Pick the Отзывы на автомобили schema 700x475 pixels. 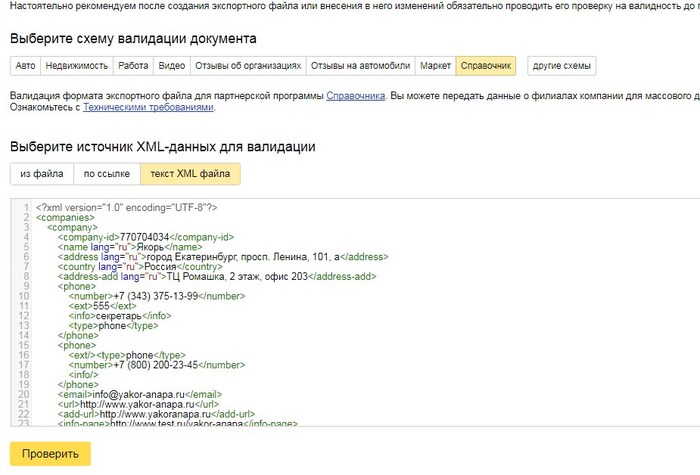tap(361, 66)
